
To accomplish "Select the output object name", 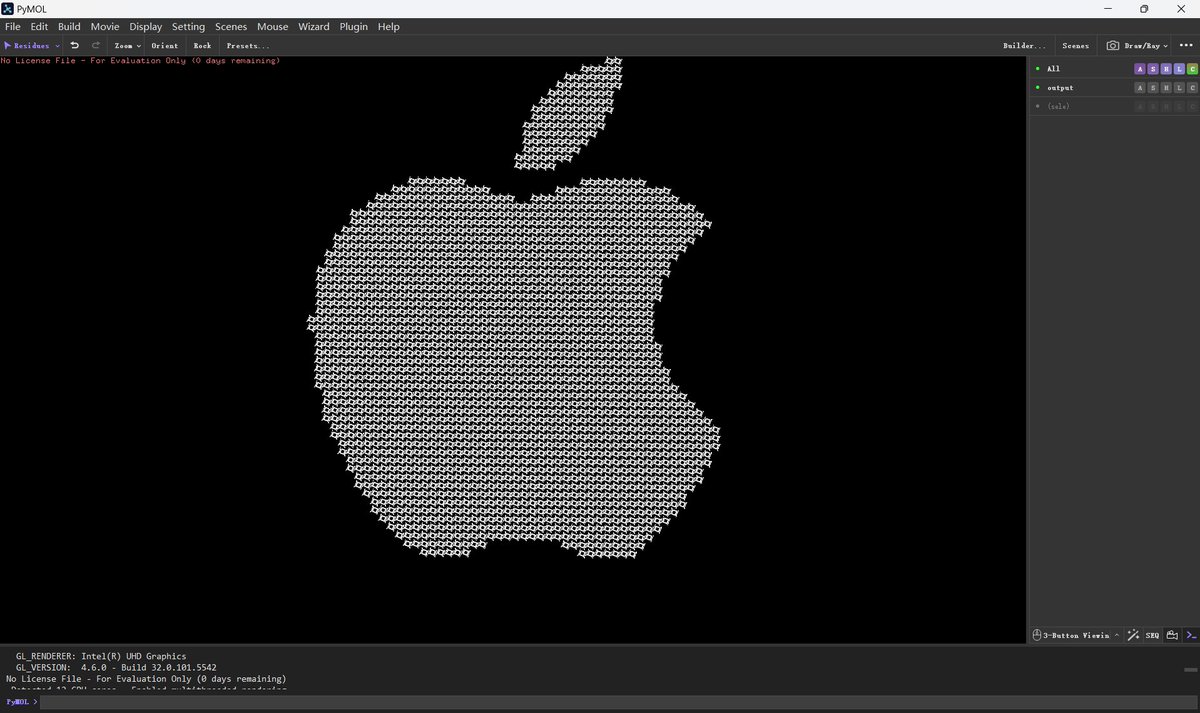I will [1060, 88].
